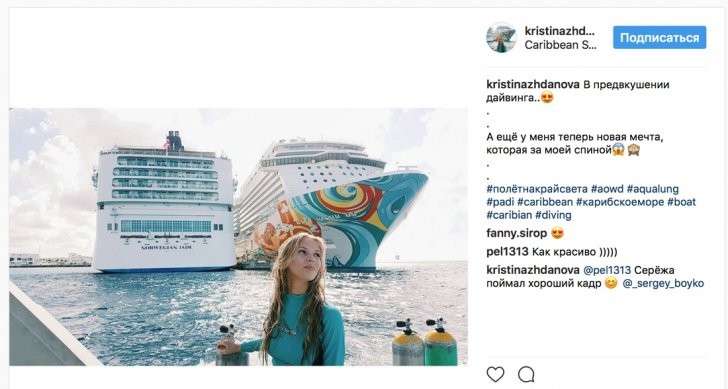This screenshot has height=389, width=728.
Task: Open the #boat hashtag
Action: [682, 202]
